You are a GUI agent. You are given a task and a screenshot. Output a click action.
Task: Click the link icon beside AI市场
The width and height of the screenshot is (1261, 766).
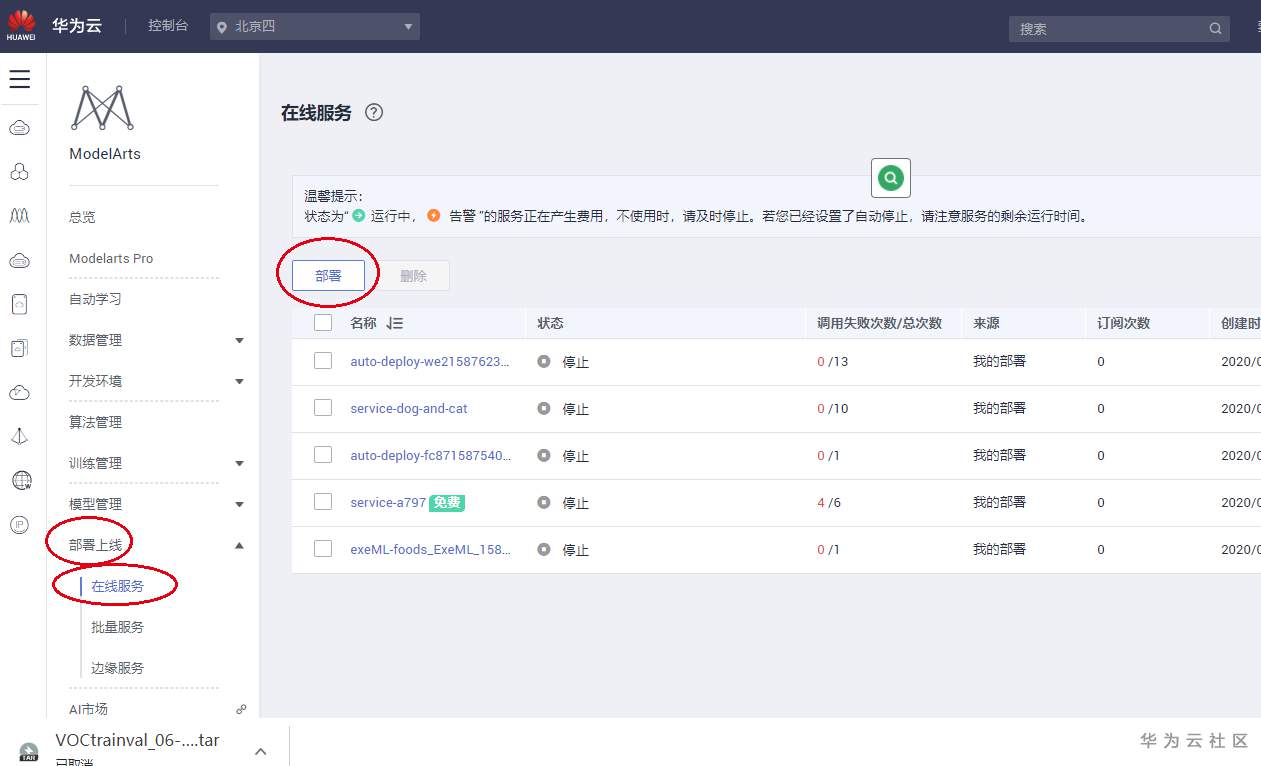coord(241,709)
